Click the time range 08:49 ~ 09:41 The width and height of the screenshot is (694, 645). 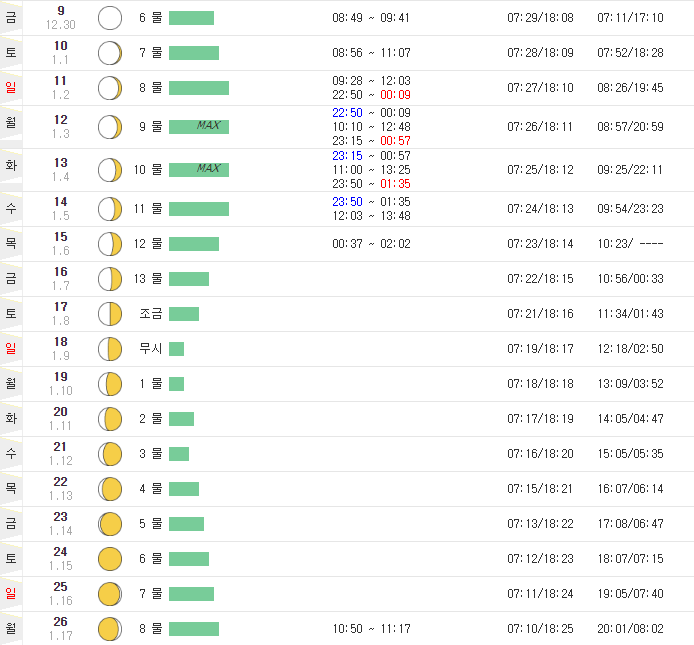click(371, 18)
